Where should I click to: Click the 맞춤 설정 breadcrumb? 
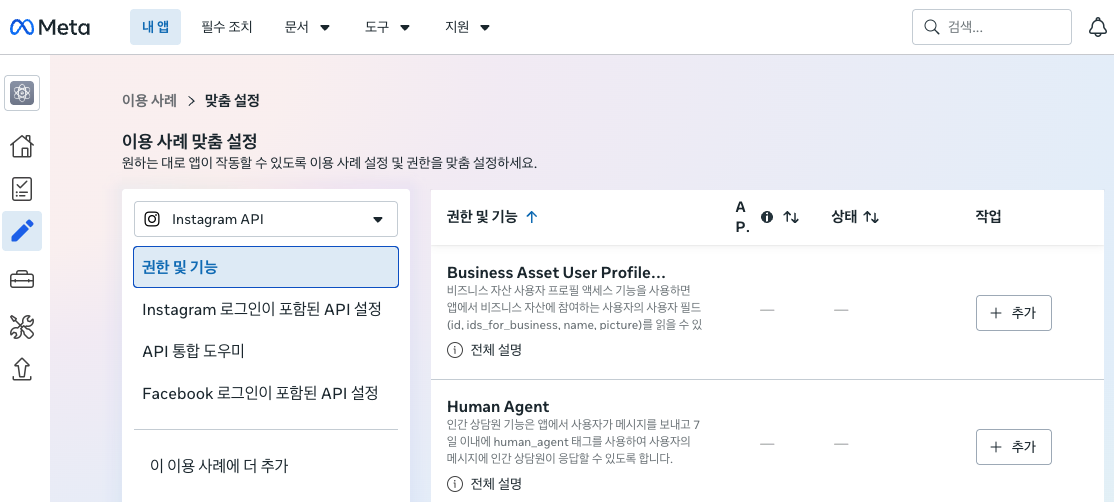click(x=232, y=100)
